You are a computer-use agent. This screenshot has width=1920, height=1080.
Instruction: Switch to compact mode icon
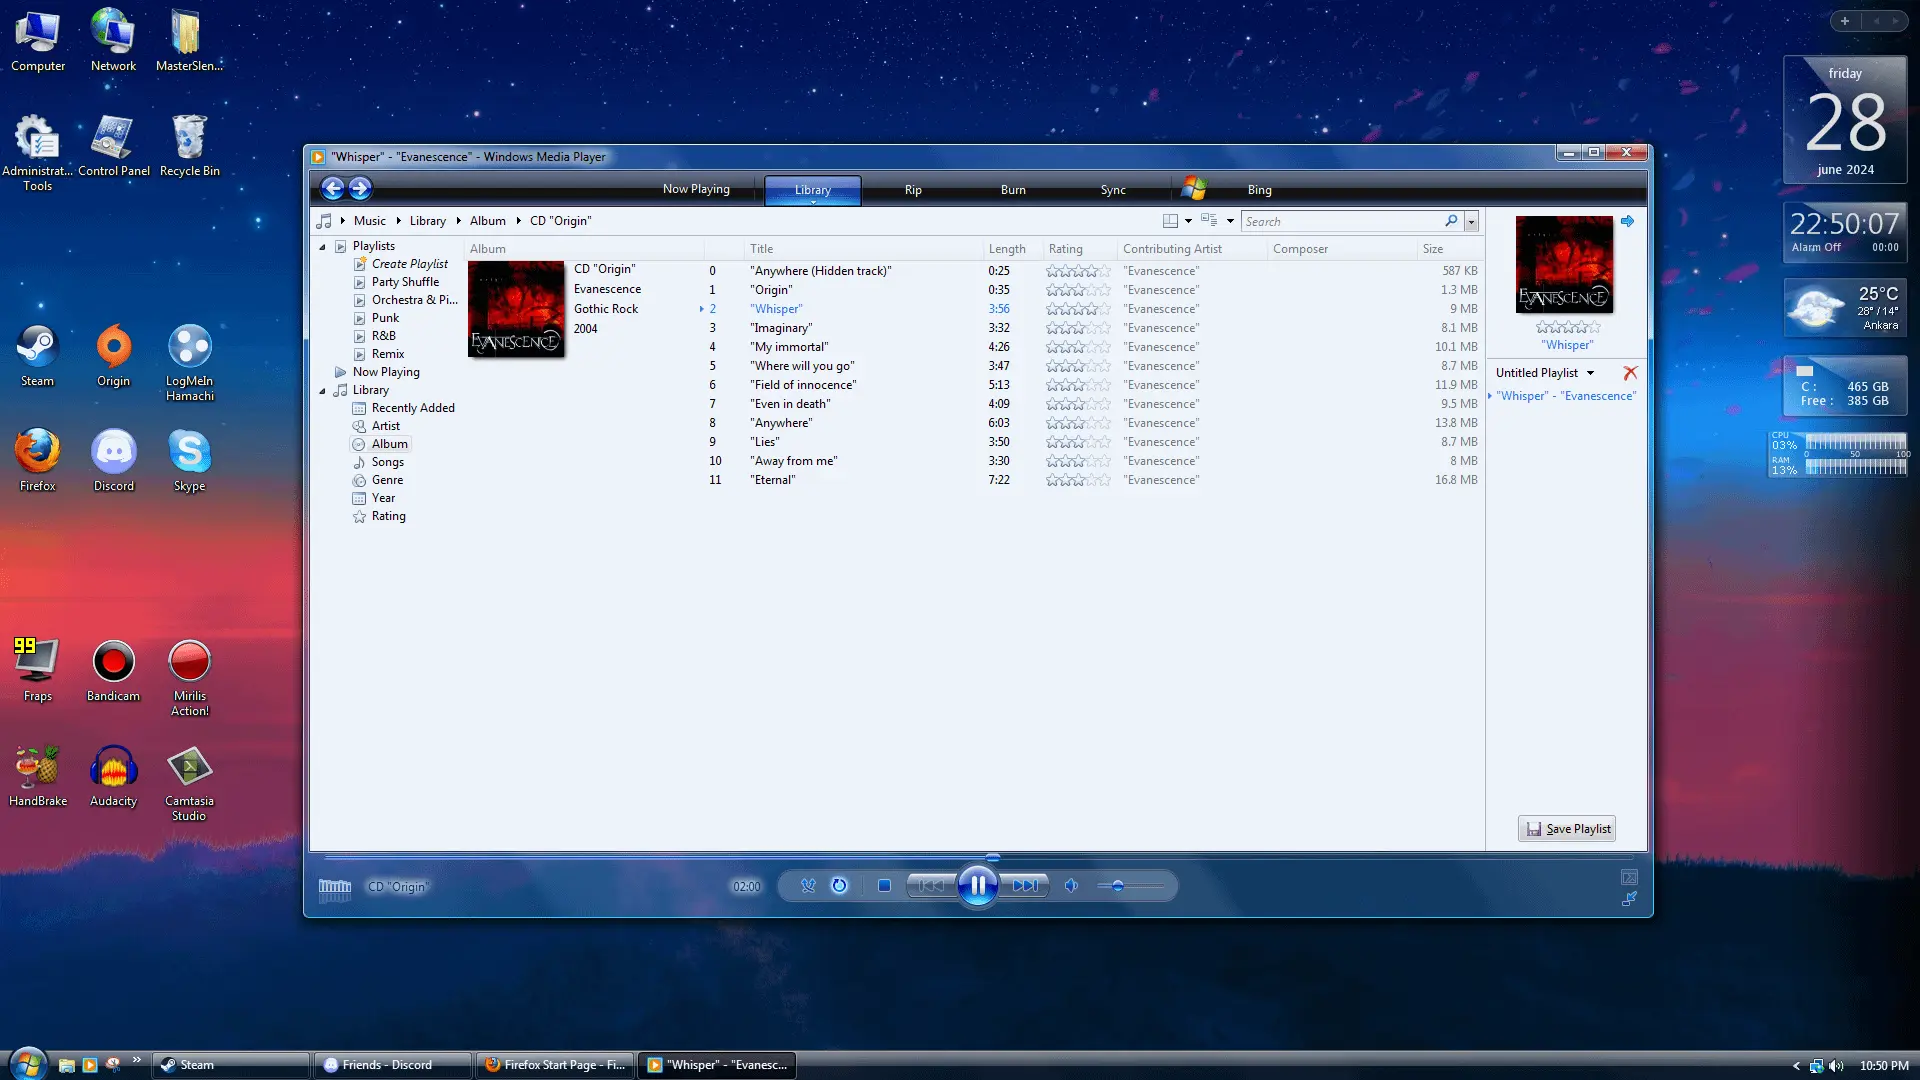pyautogui.click(x=1629, y=899)
